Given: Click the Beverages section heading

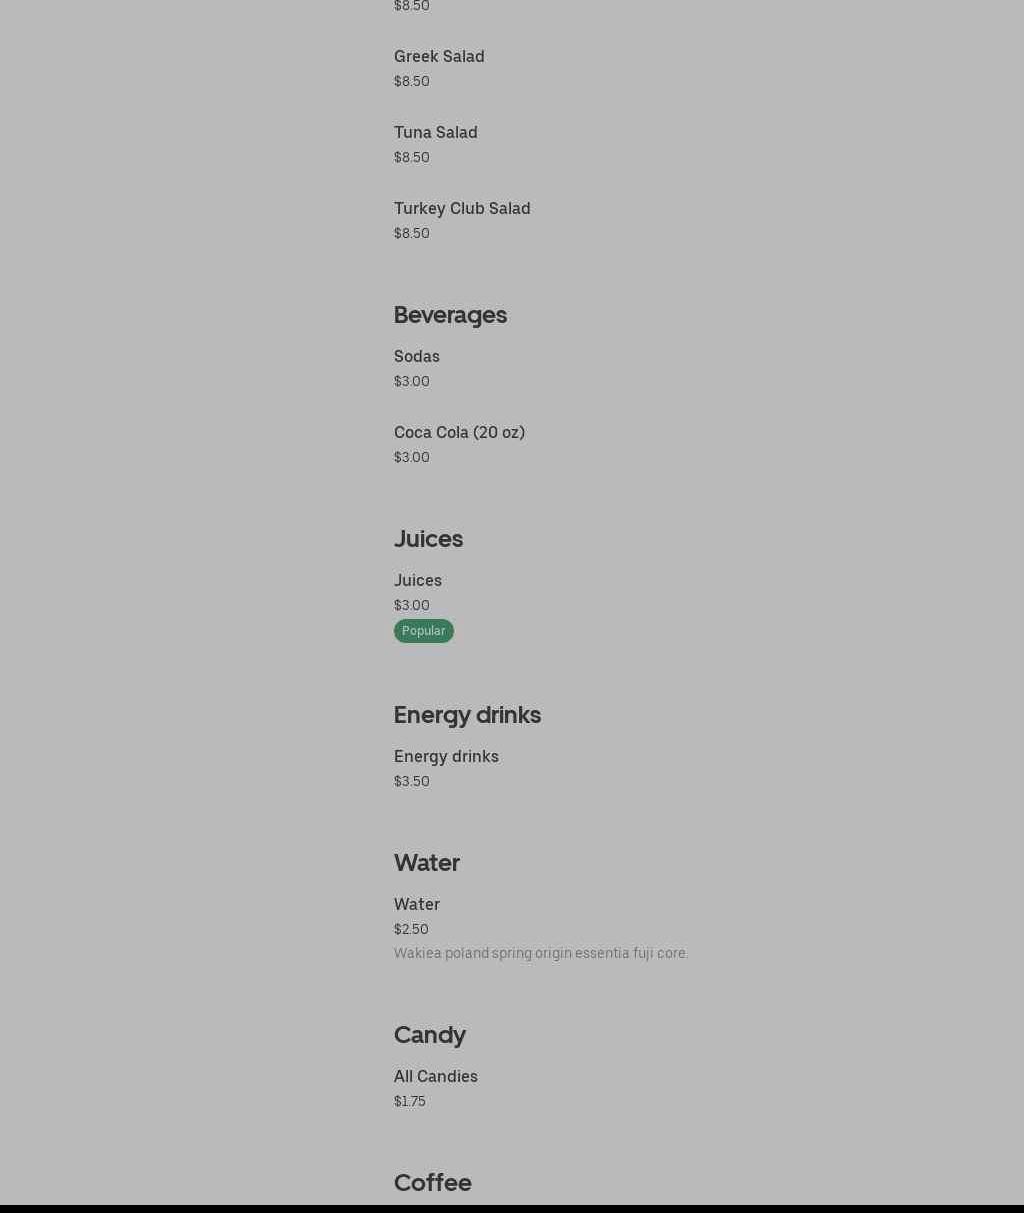Looking at the screenshot, I should (450, 315).
